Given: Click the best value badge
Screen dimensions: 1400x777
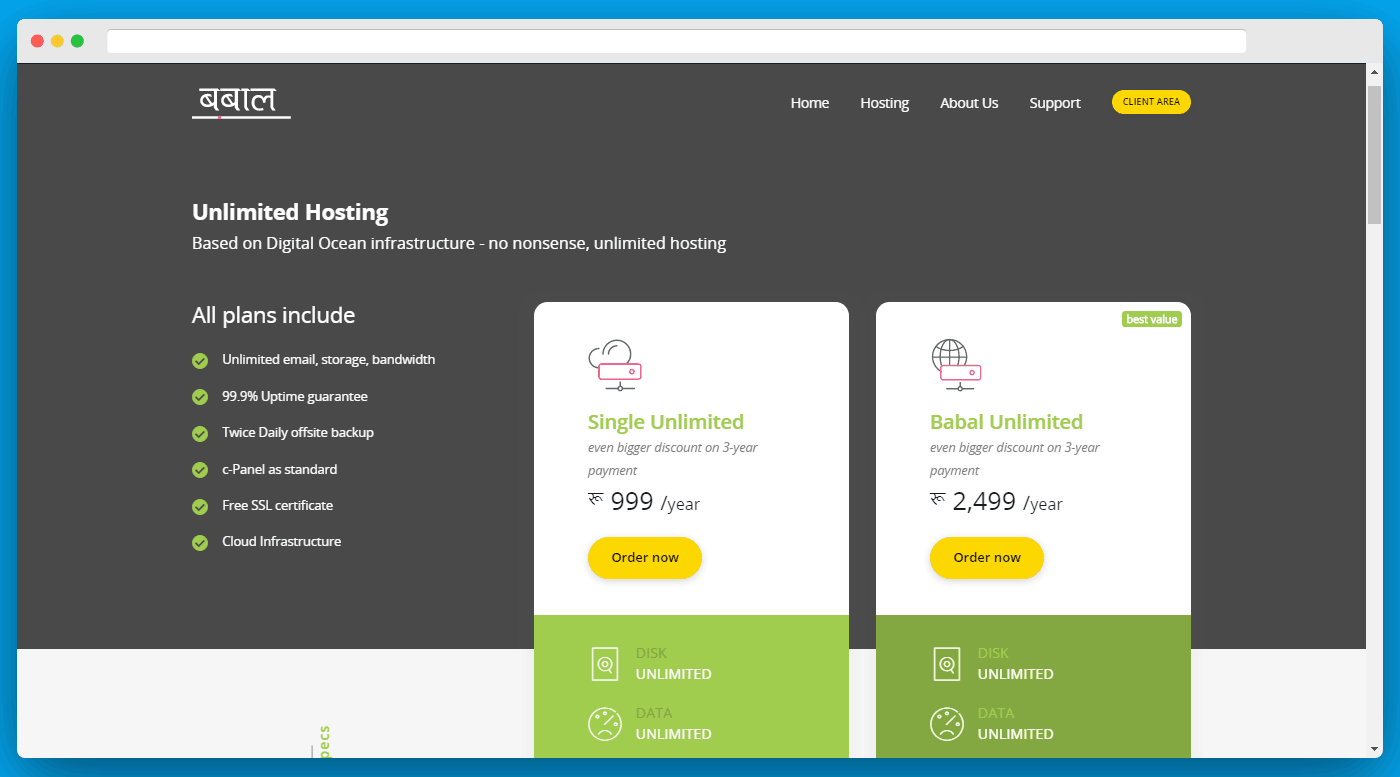Looking at the screenshot, I should click(x=1152, y=319).
